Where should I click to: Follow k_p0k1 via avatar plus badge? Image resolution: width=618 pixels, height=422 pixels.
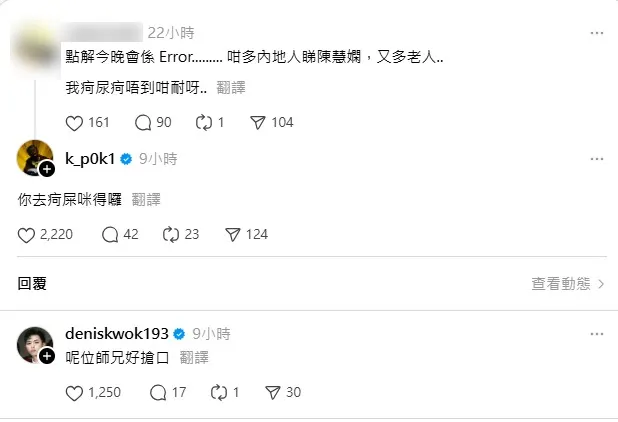(x=46, y=169)
